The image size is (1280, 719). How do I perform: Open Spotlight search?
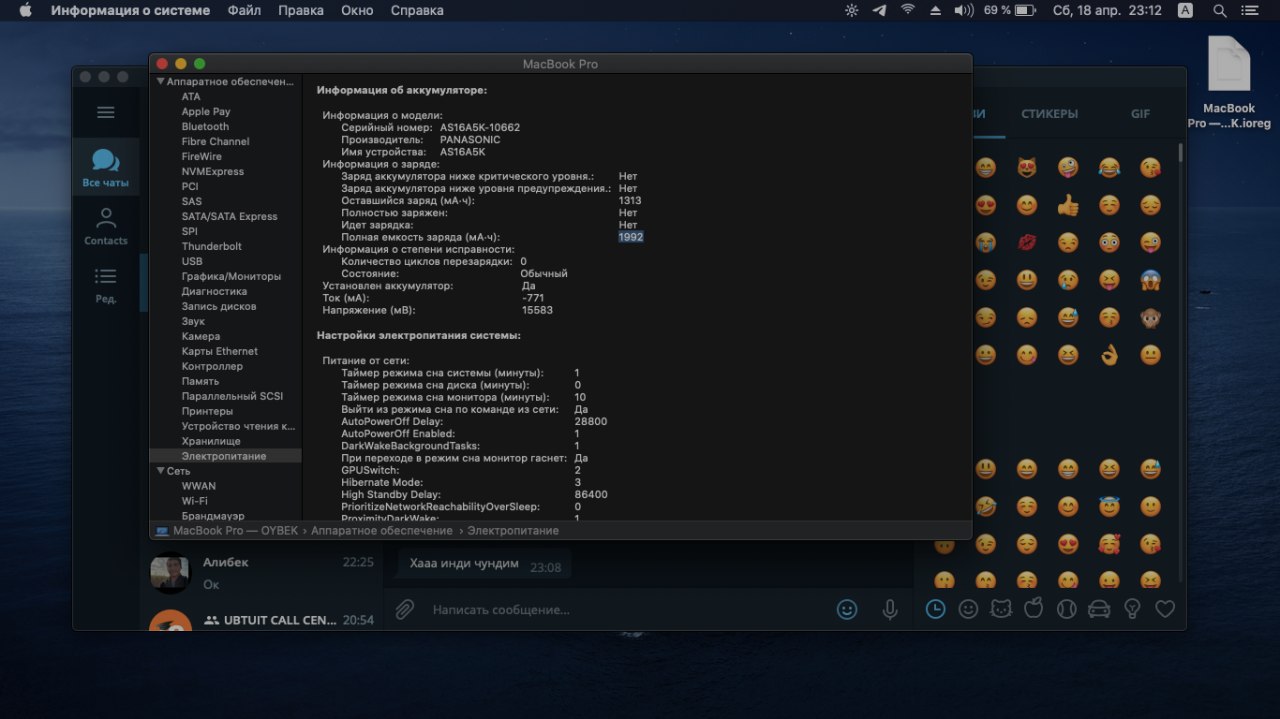(1220, 10)
